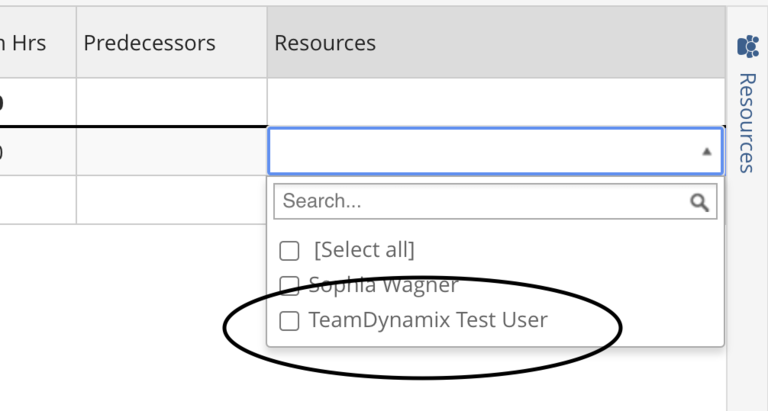Click the first row Hrs cell

[x=36, y=102]
